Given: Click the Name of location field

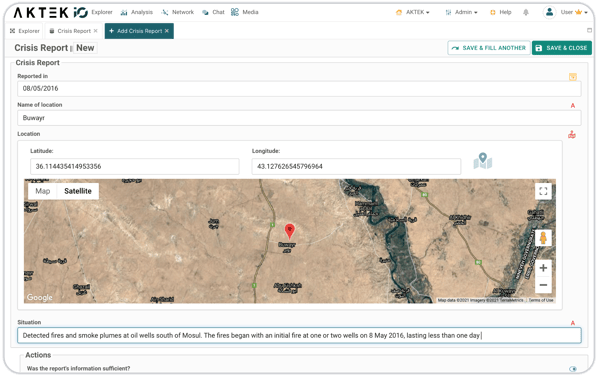Looking at the screenshot, I should pyautogui.click(x=299, y=118).
